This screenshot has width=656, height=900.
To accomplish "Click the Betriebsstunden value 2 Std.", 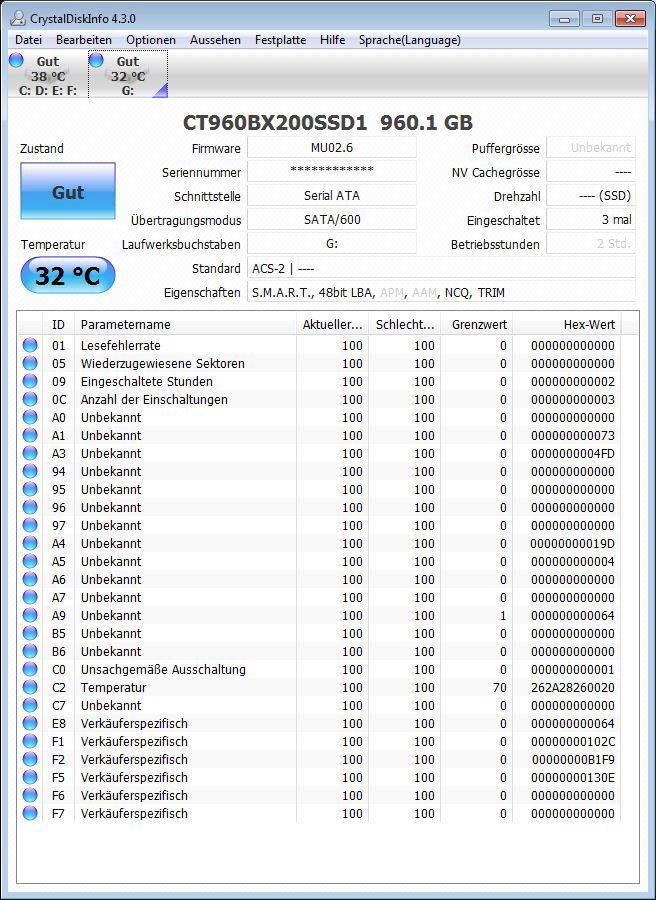I will (x=591, y=244).
